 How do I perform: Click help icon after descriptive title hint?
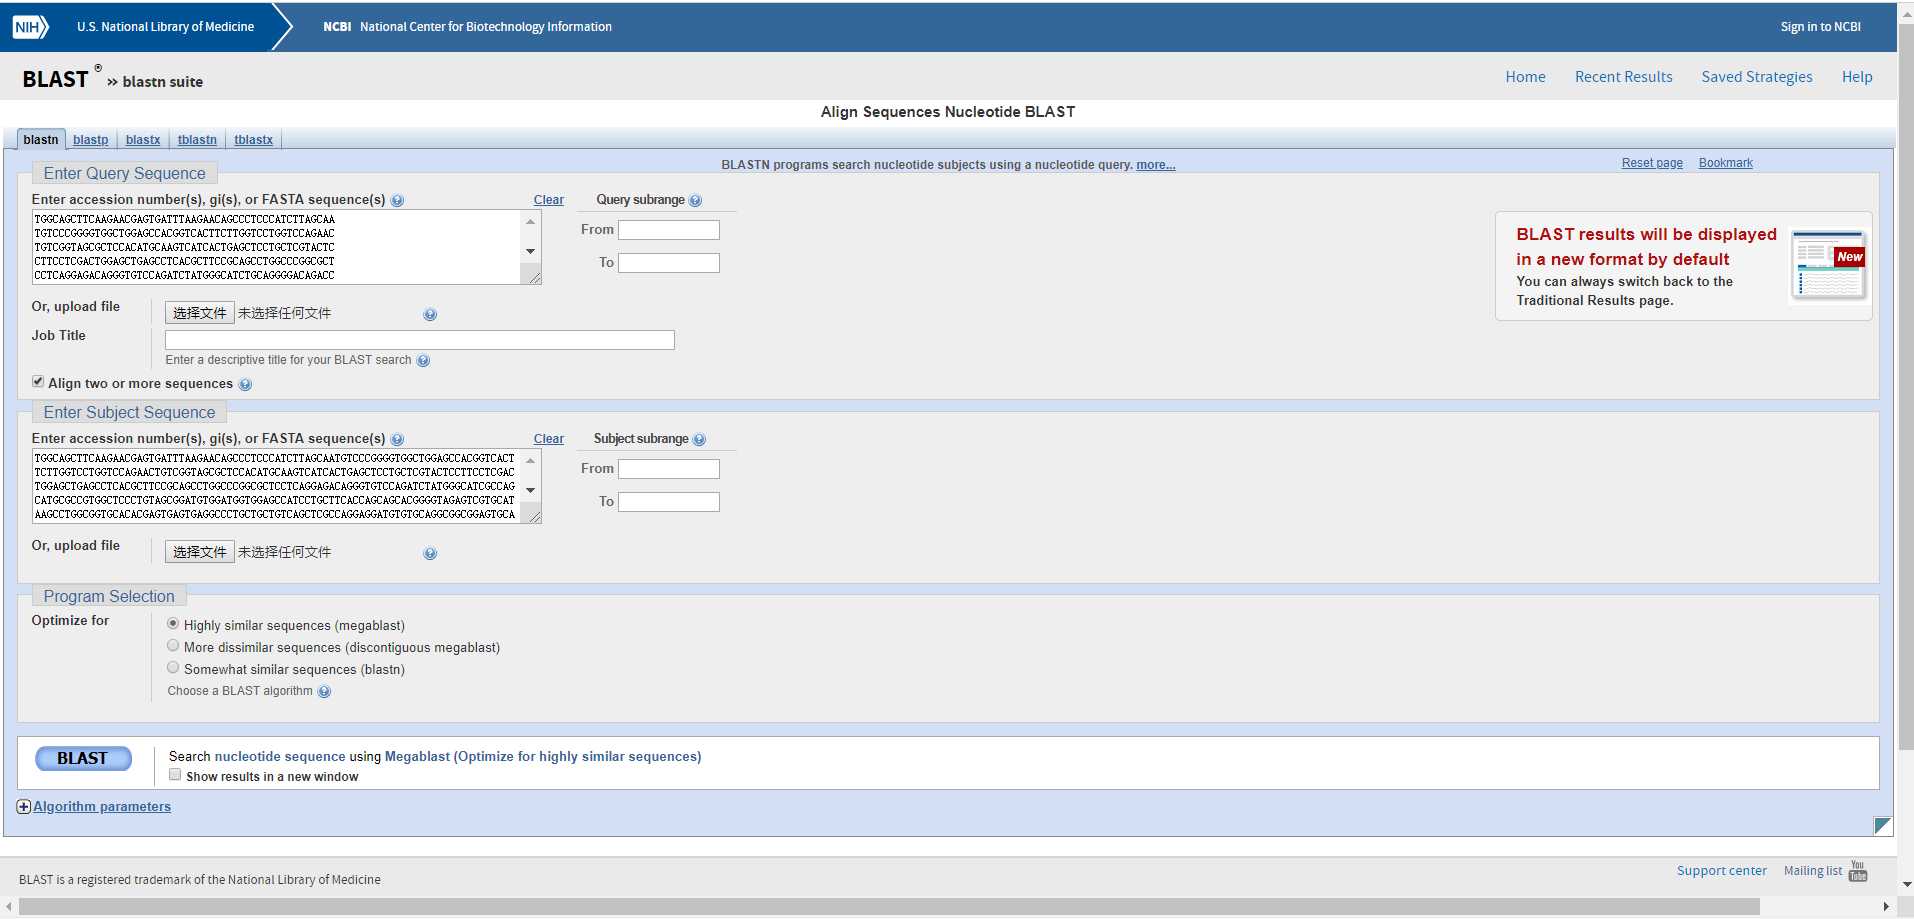point(423,361)
